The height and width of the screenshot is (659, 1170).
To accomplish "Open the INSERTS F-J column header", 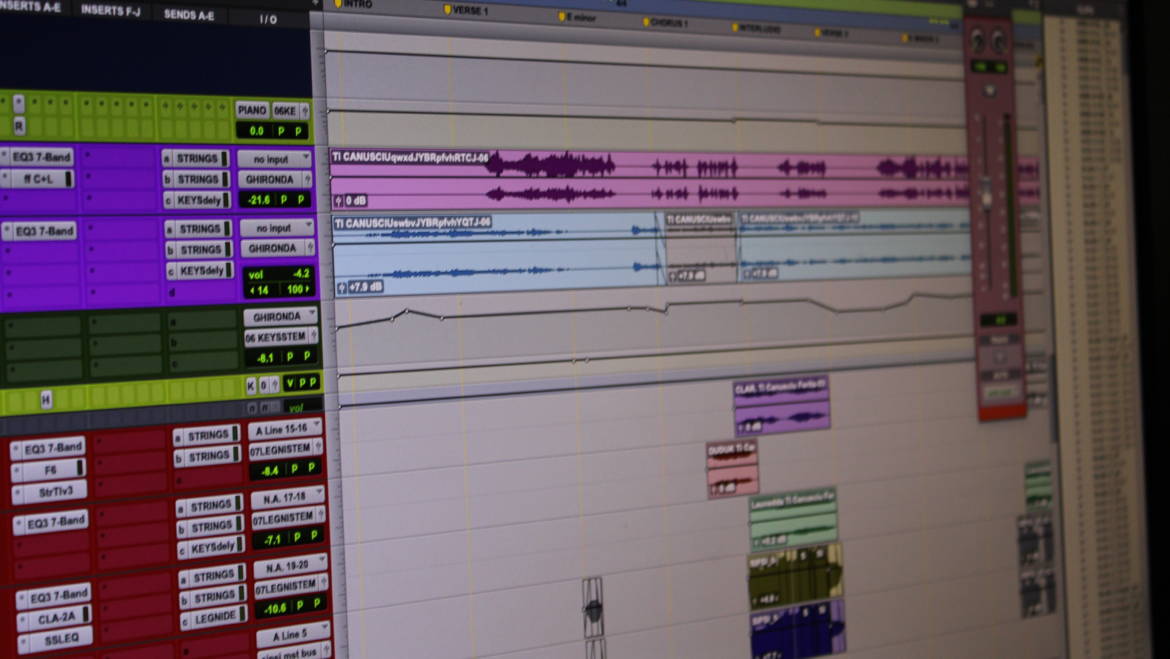I will point(110,10).
